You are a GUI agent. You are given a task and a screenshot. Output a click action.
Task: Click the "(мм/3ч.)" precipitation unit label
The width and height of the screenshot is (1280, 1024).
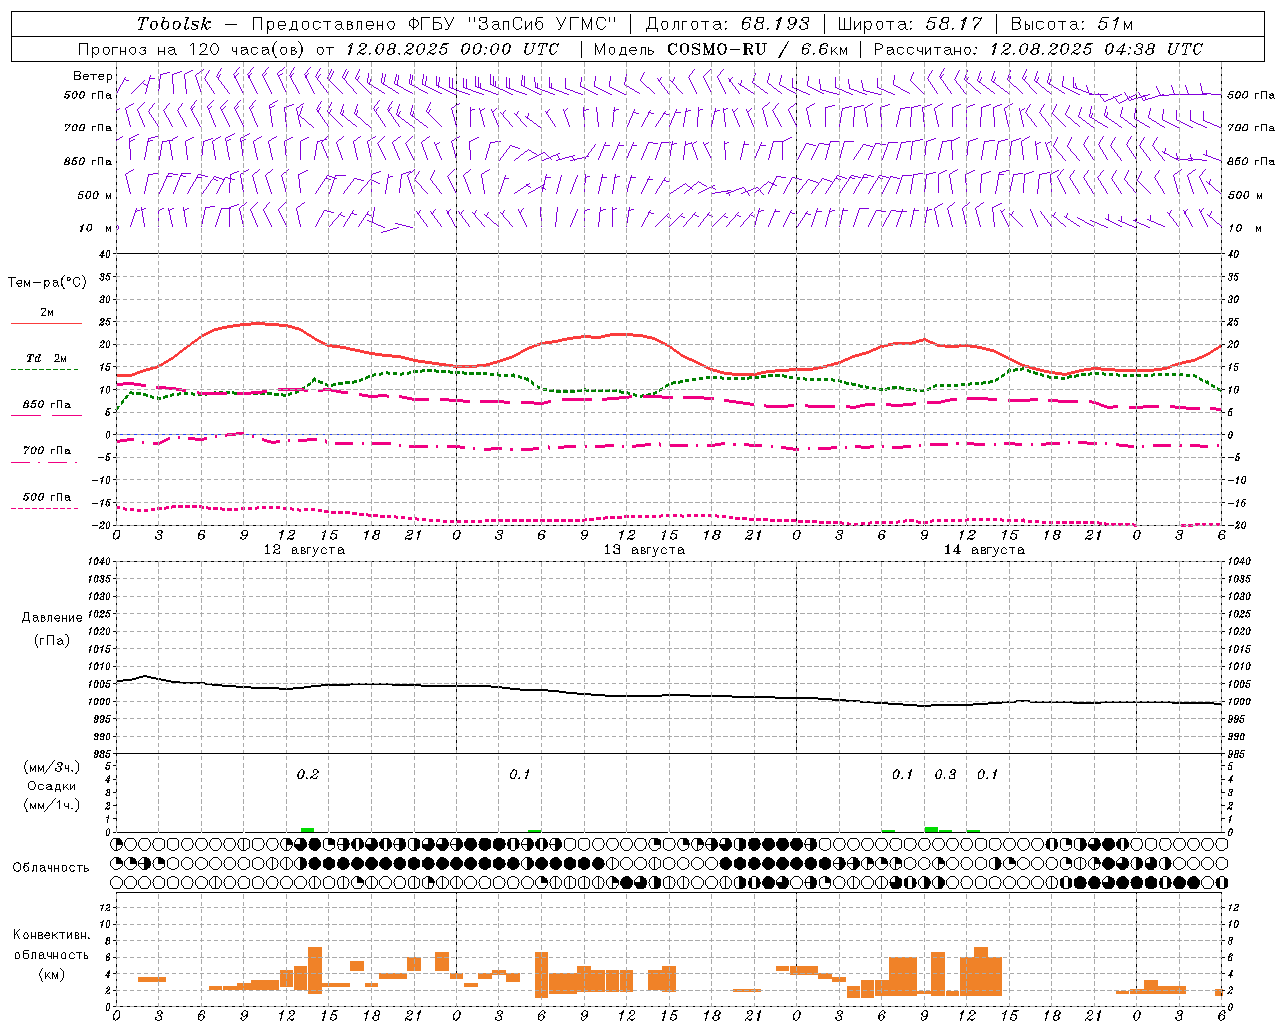(x=51, y=767)
